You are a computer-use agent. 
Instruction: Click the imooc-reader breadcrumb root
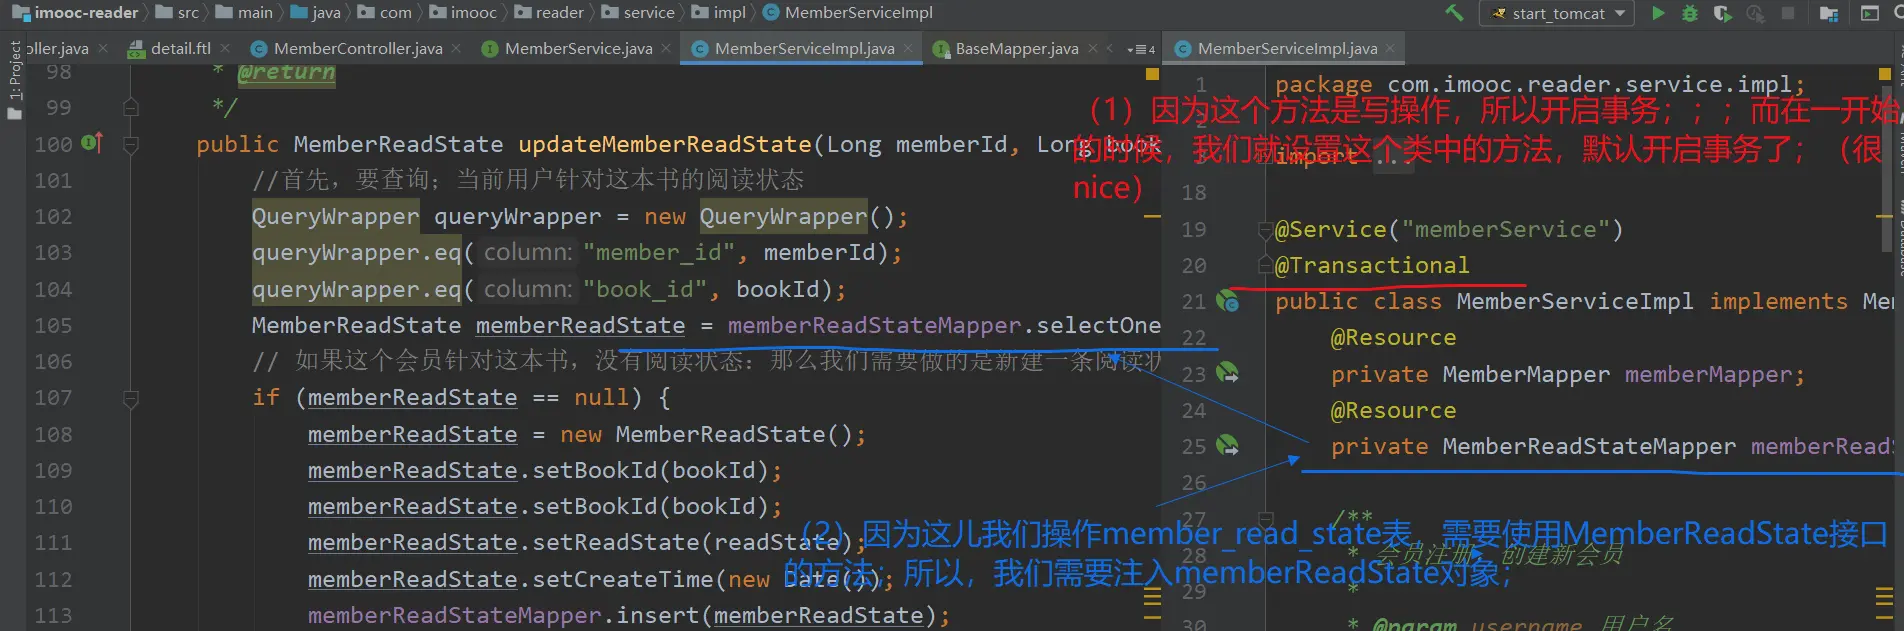click(x=76, y=13)
